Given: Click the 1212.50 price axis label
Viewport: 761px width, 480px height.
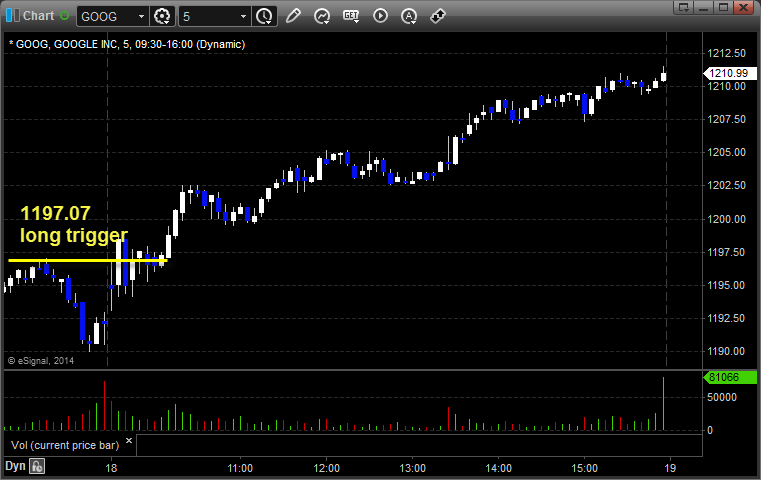Looking at the screenshot, I should [727, 53].
